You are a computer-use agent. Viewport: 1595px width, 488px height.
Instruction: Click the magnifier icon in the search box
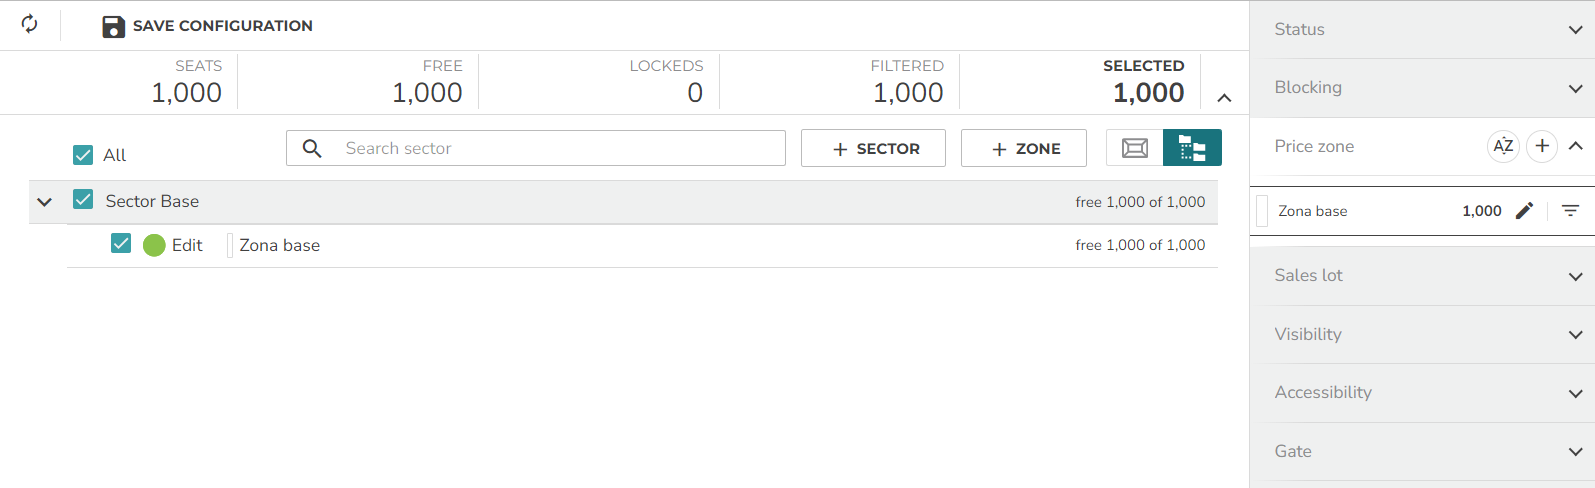click(x=312, y=148)
